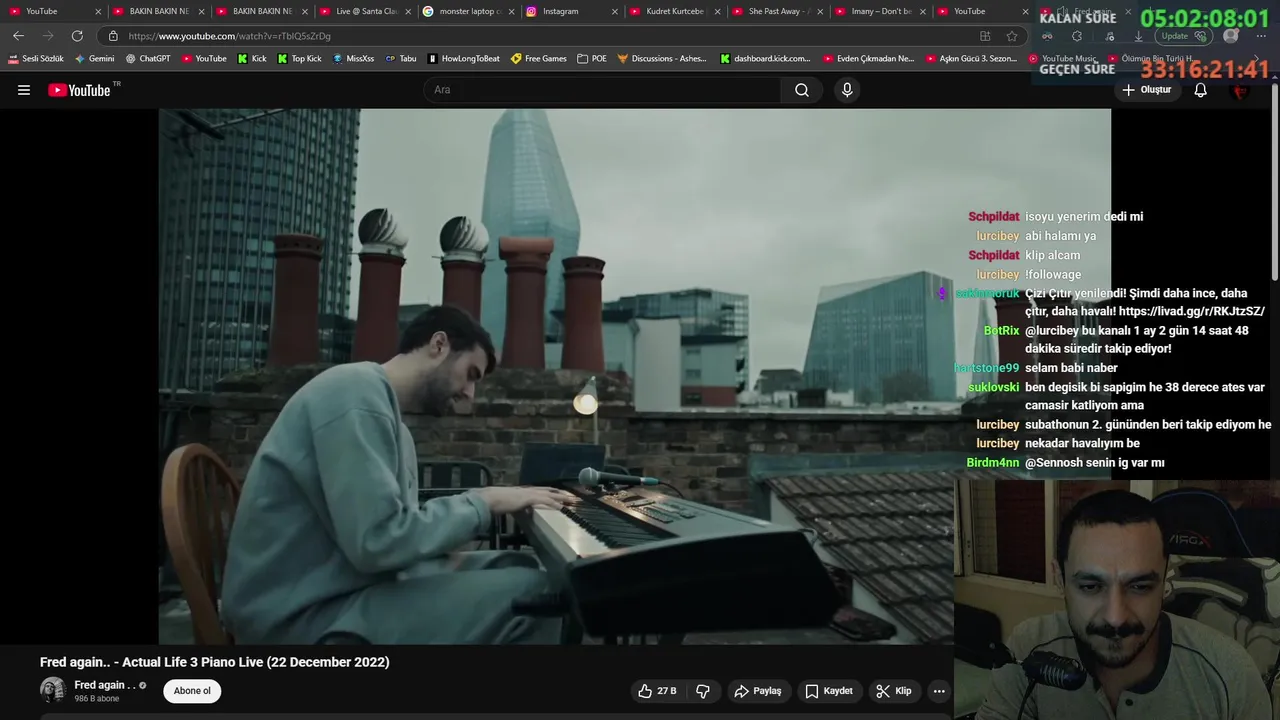
Task: Open Fred again . . channel name link
Action: (x=105, y=685)
